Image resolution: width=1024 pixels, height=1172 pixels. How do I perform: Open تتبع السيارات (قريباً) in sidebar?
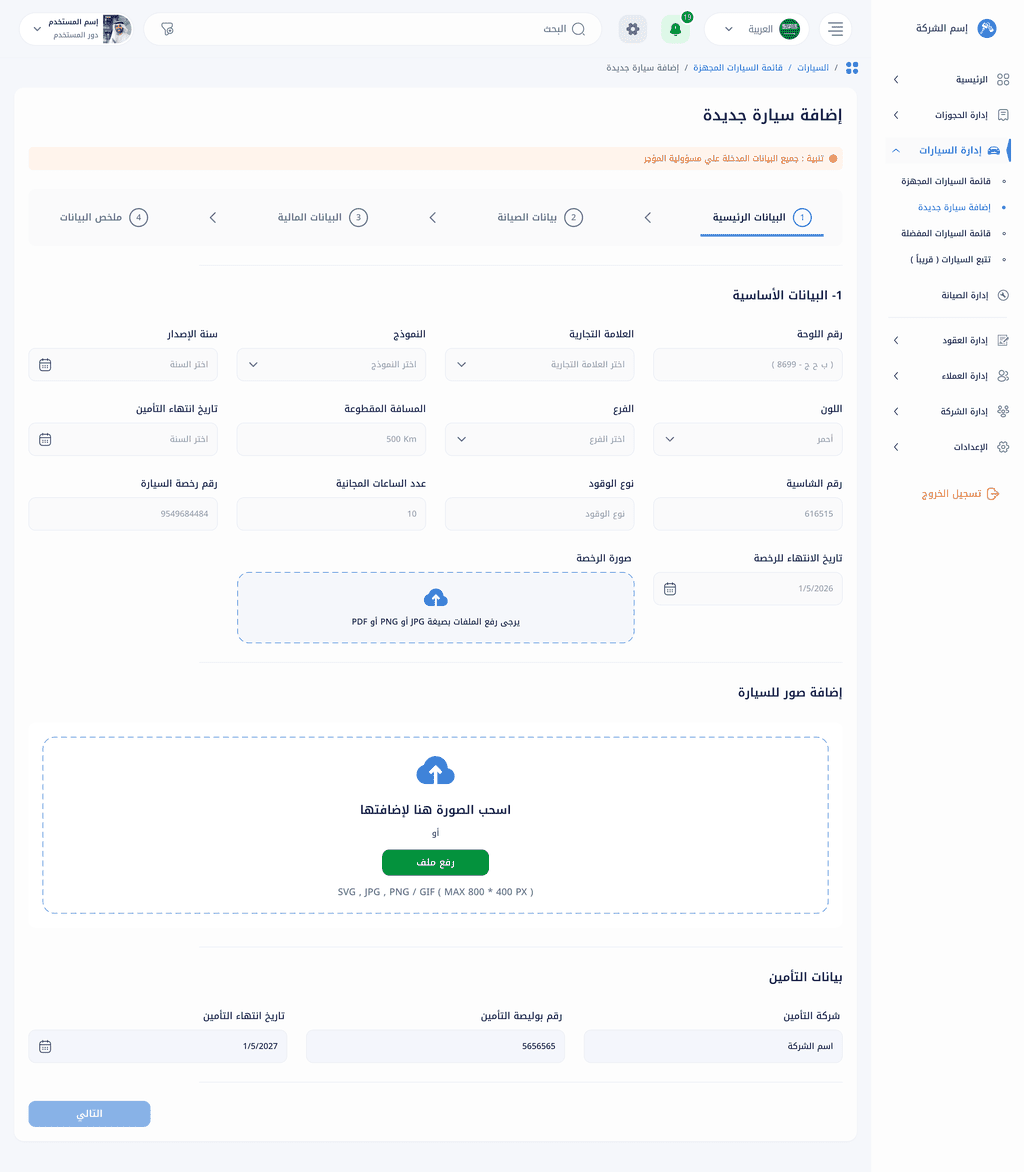coord(950,260)
